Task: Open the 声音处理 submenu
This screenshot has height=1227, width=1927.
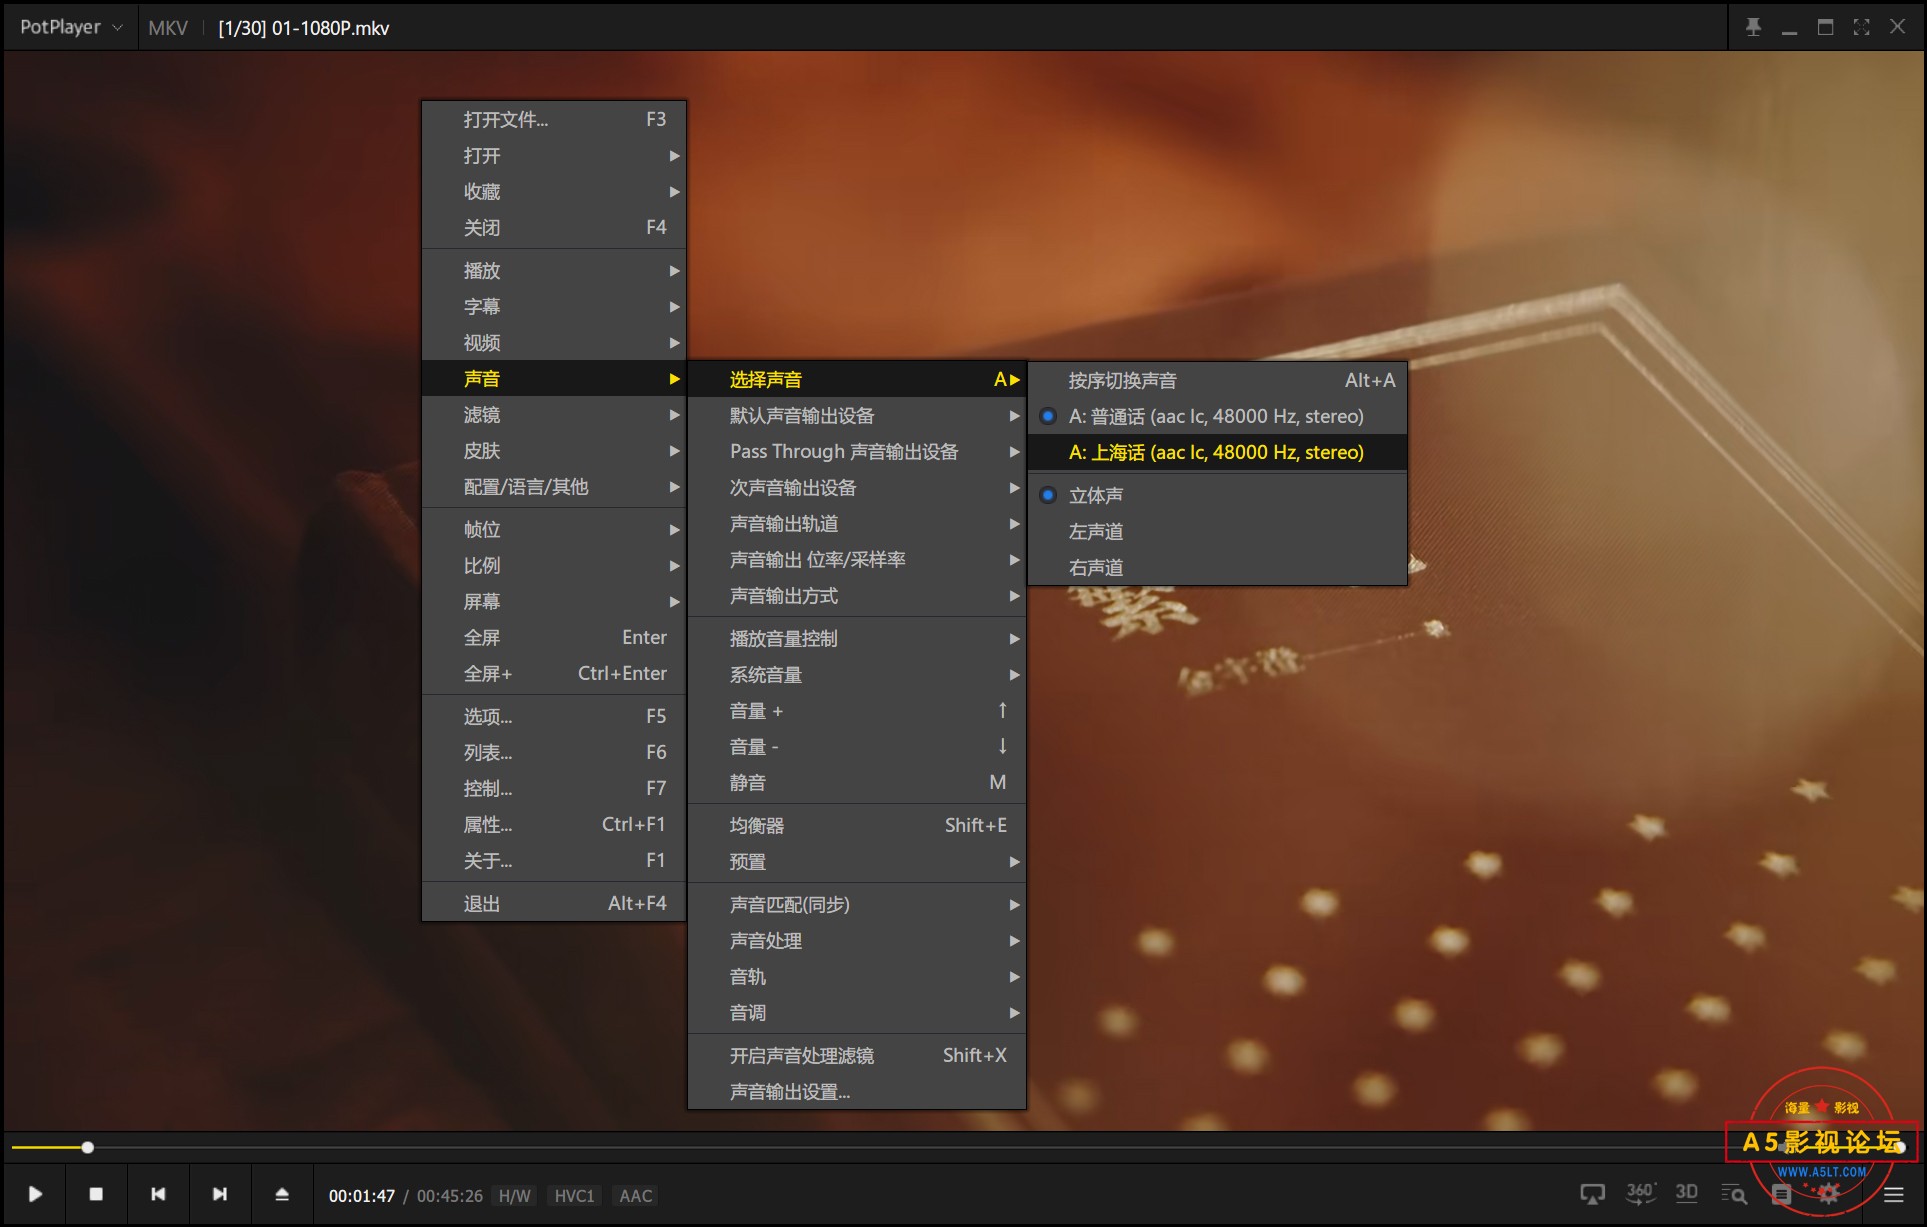Action: pyautogui.click(x=857, y=940)
